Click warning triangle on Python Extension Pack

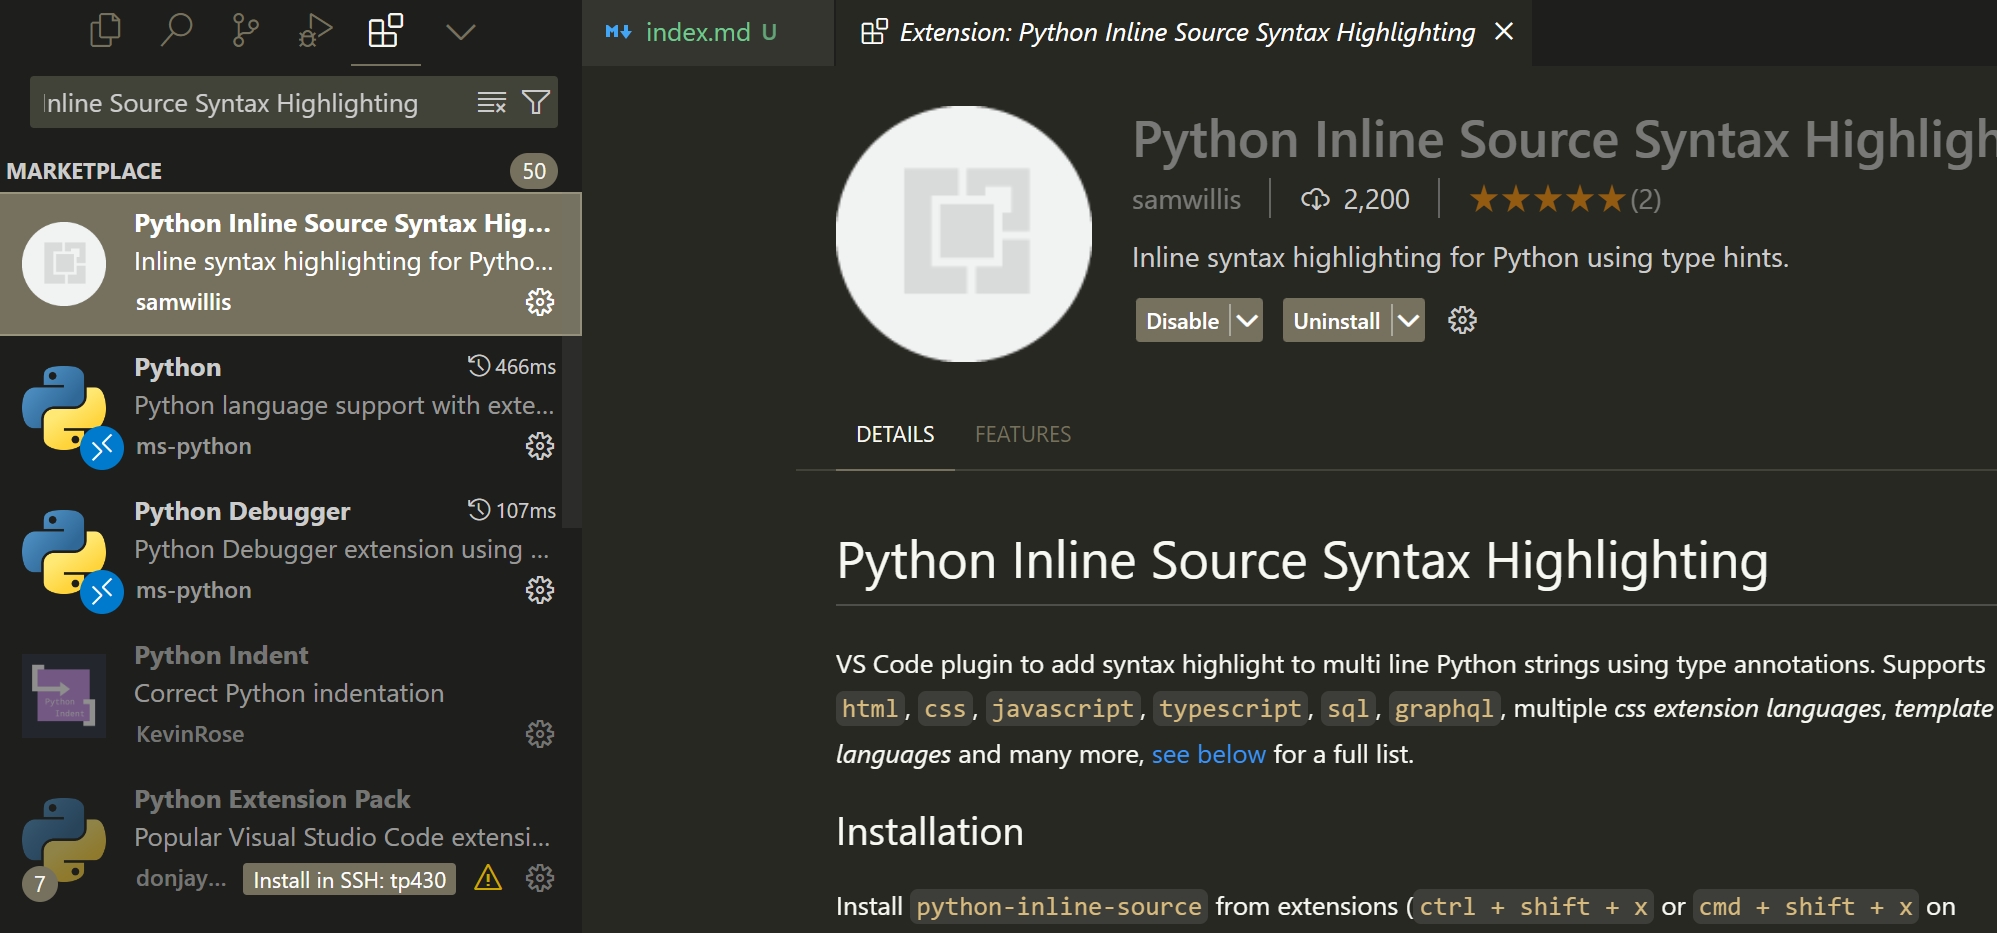point(488,878)
